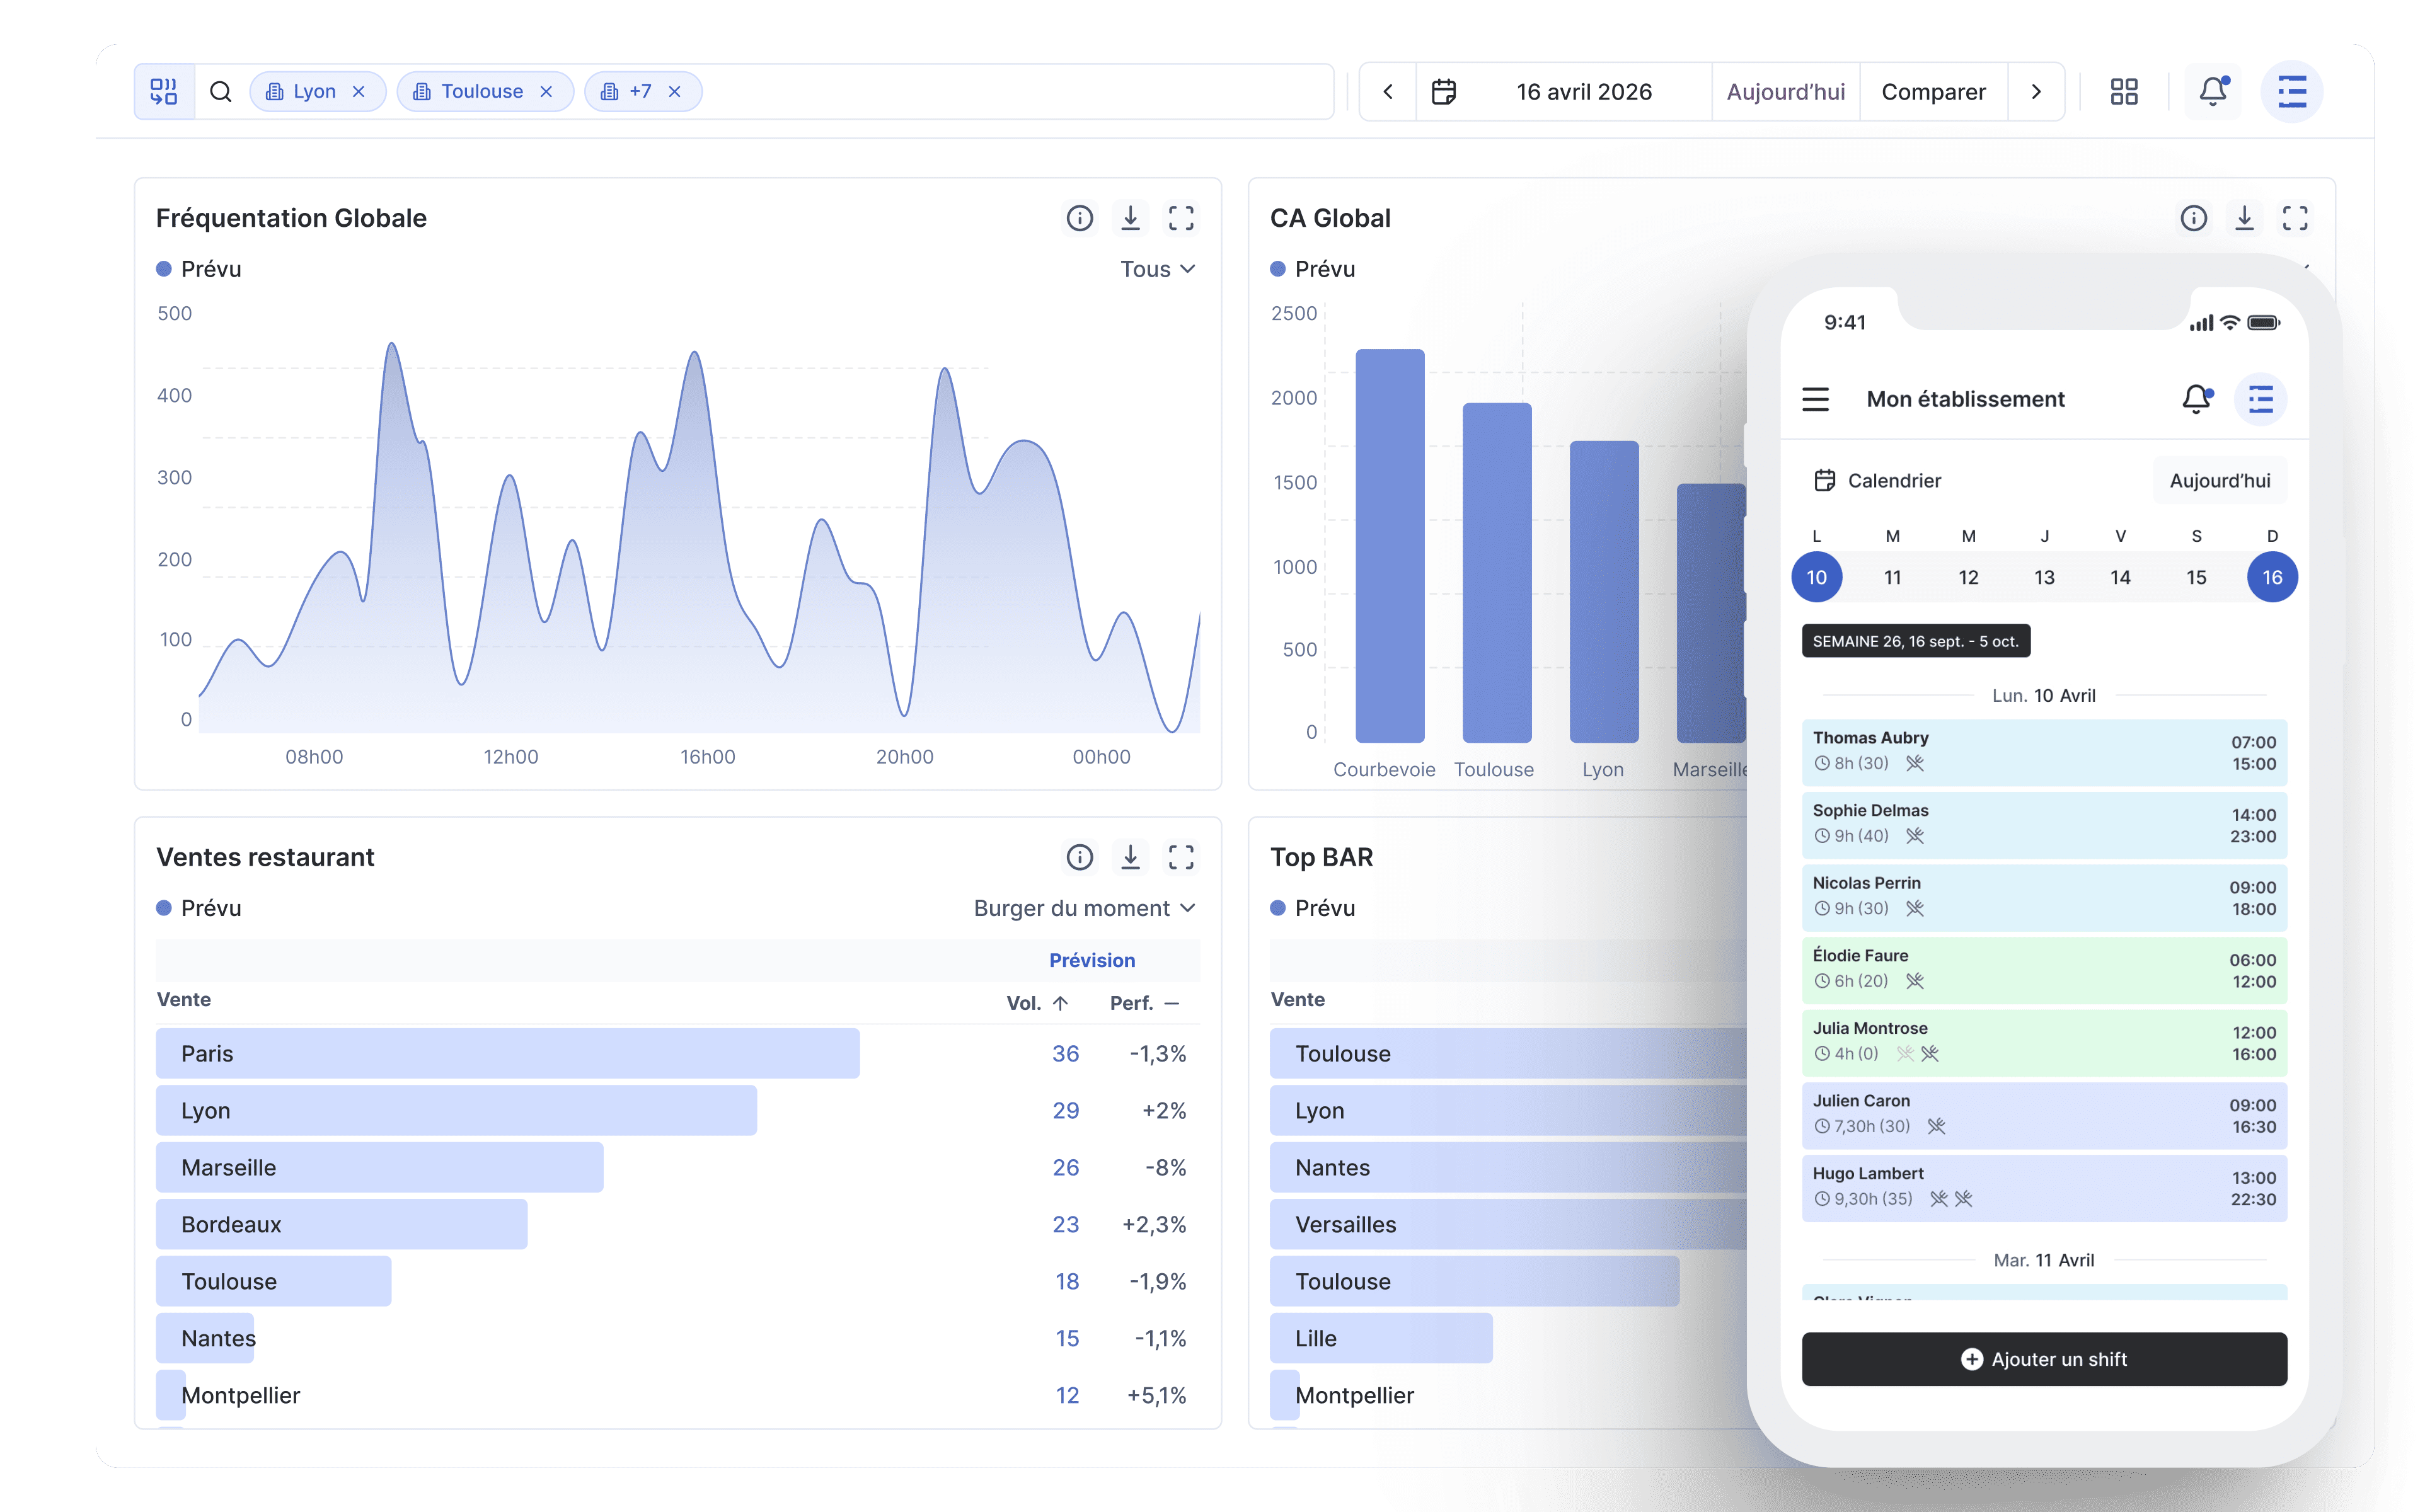Select Comparer in date toolbar

point(1933,92)
